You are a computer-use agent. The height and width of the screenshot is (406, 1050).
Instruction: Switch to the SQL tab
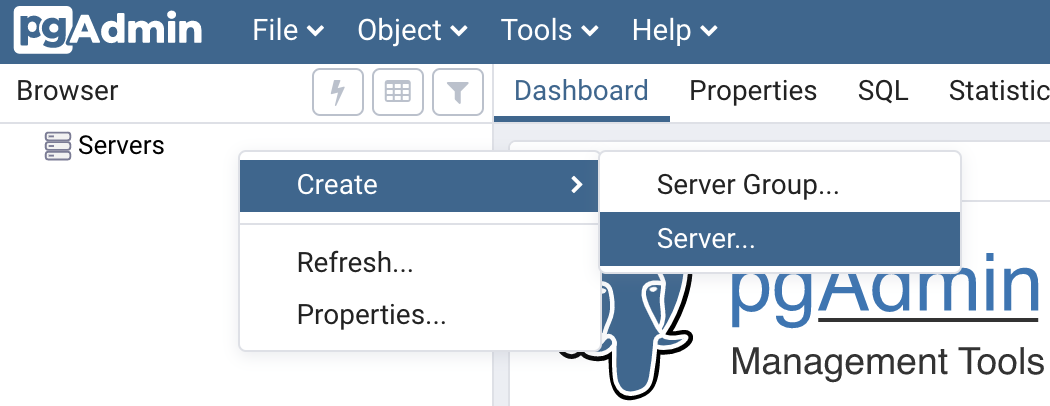point(883,91)
